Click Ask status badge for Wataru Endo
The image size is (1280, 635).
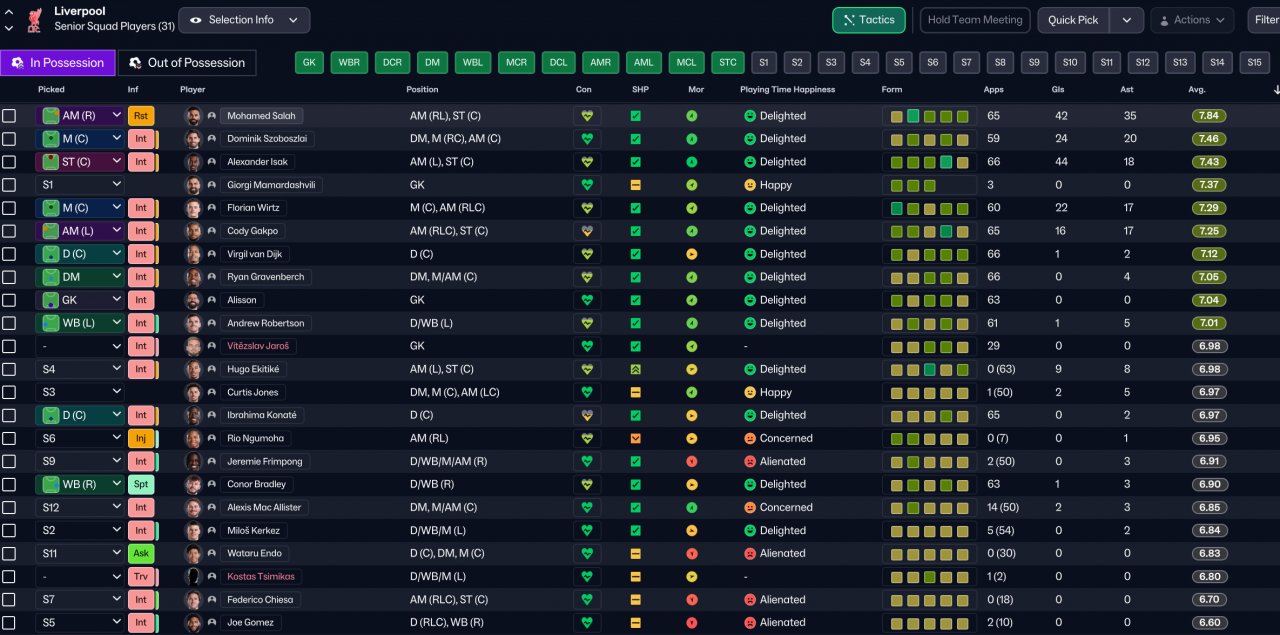[x=141, y=553]
